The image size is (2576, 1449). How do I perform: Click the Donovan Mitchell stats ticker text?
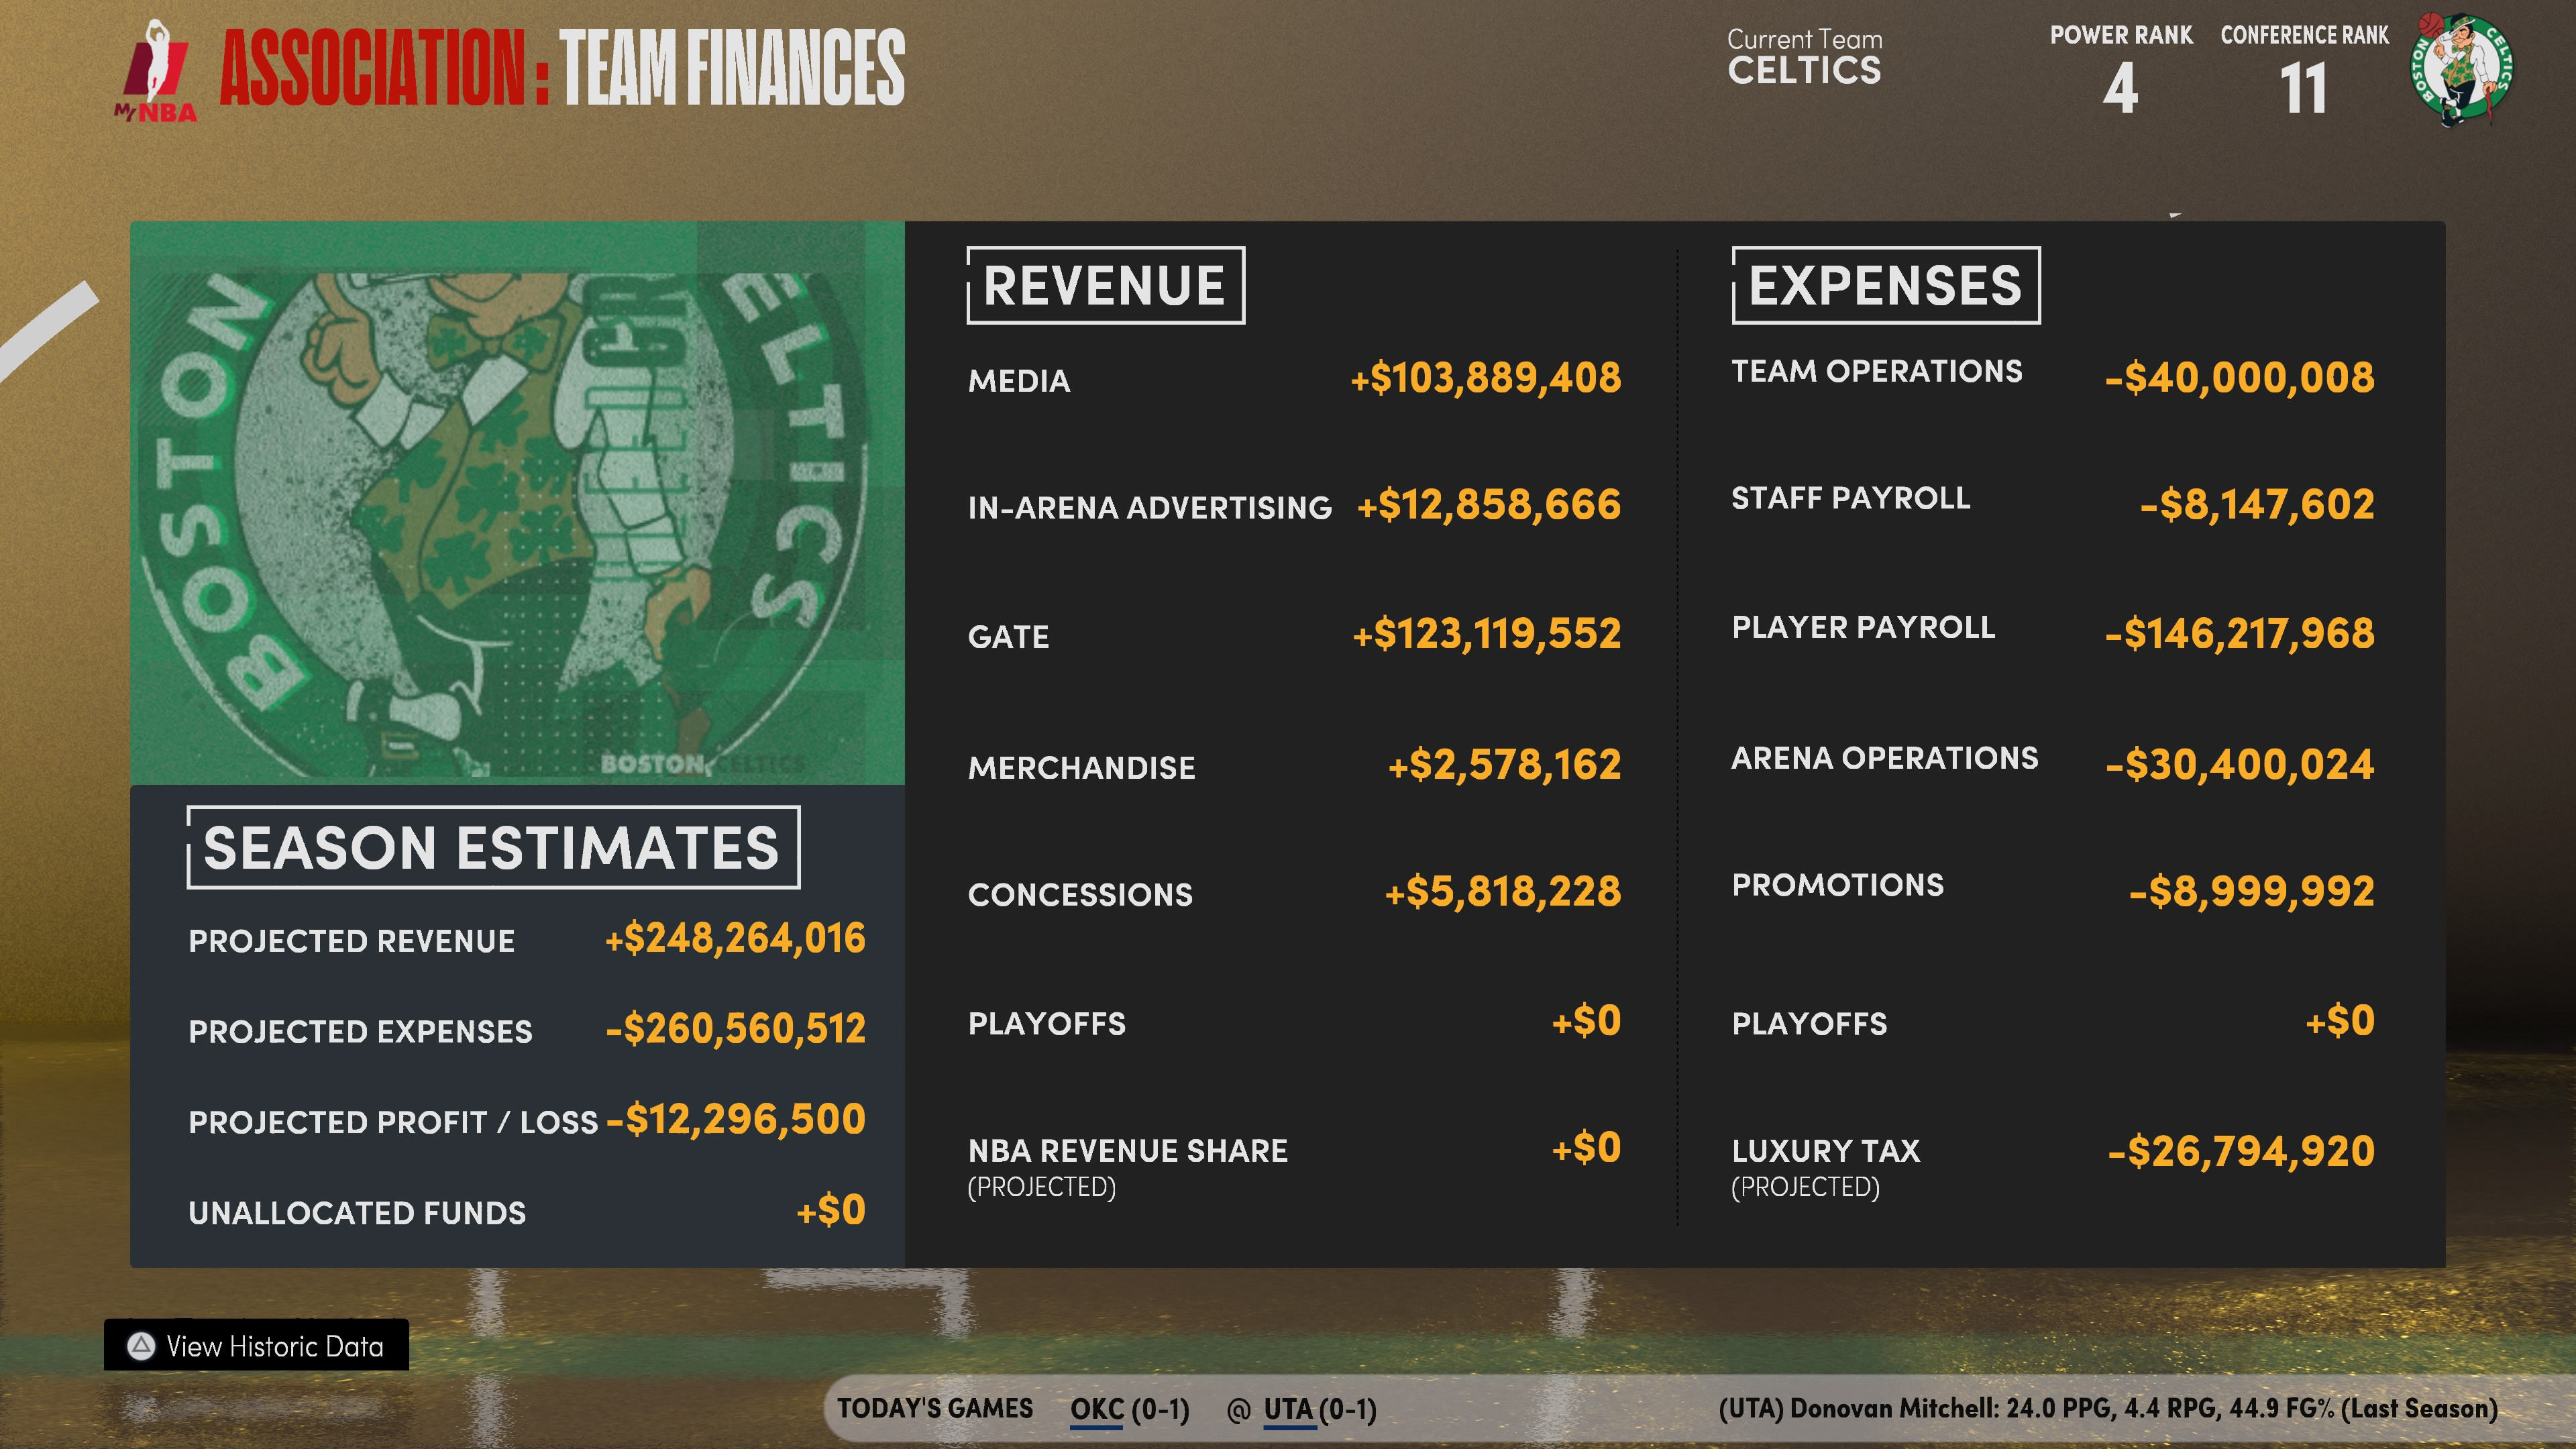pyautogui.click(x=2107, y=1409)
